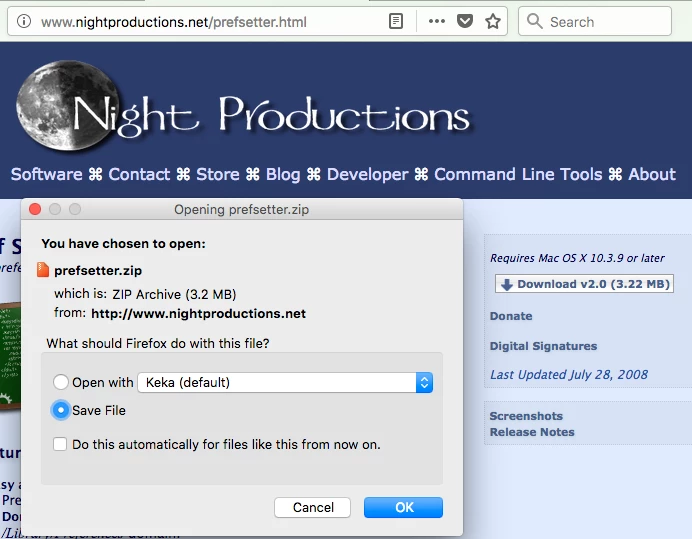Open the Release Notes link
Viewport: 692px width, 539px height.
click(x=532, y=432)
